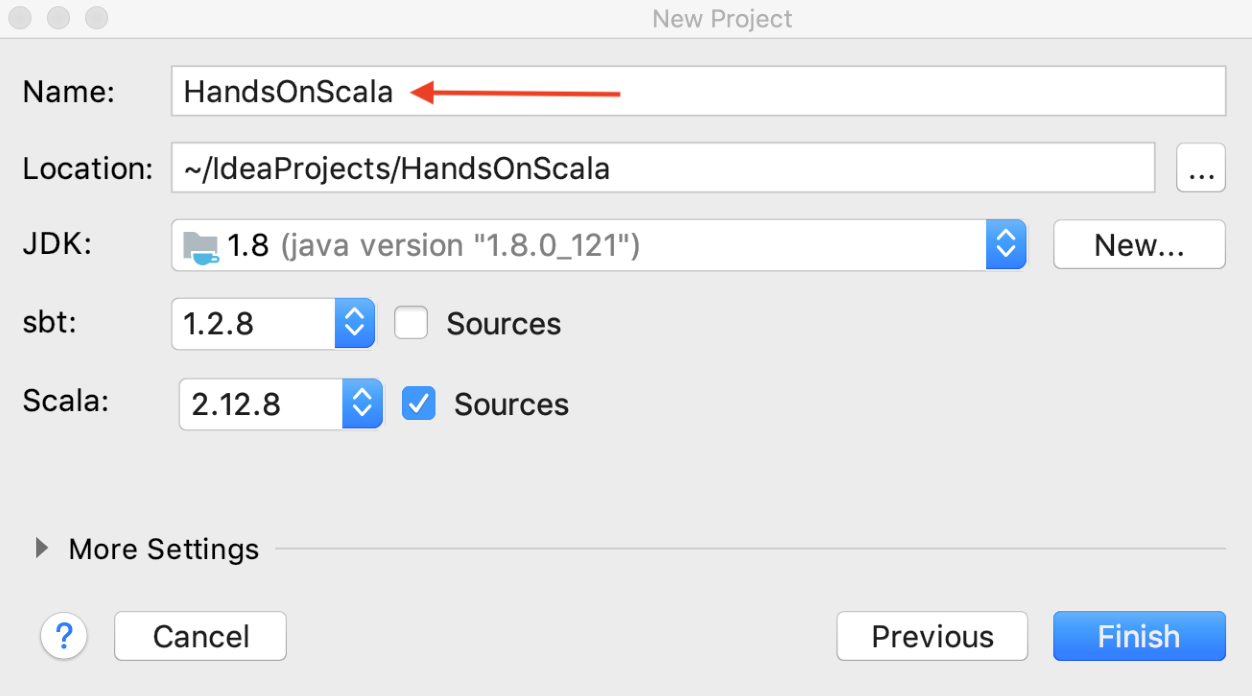Open the help question mark icon

click(x=64, y=636)
